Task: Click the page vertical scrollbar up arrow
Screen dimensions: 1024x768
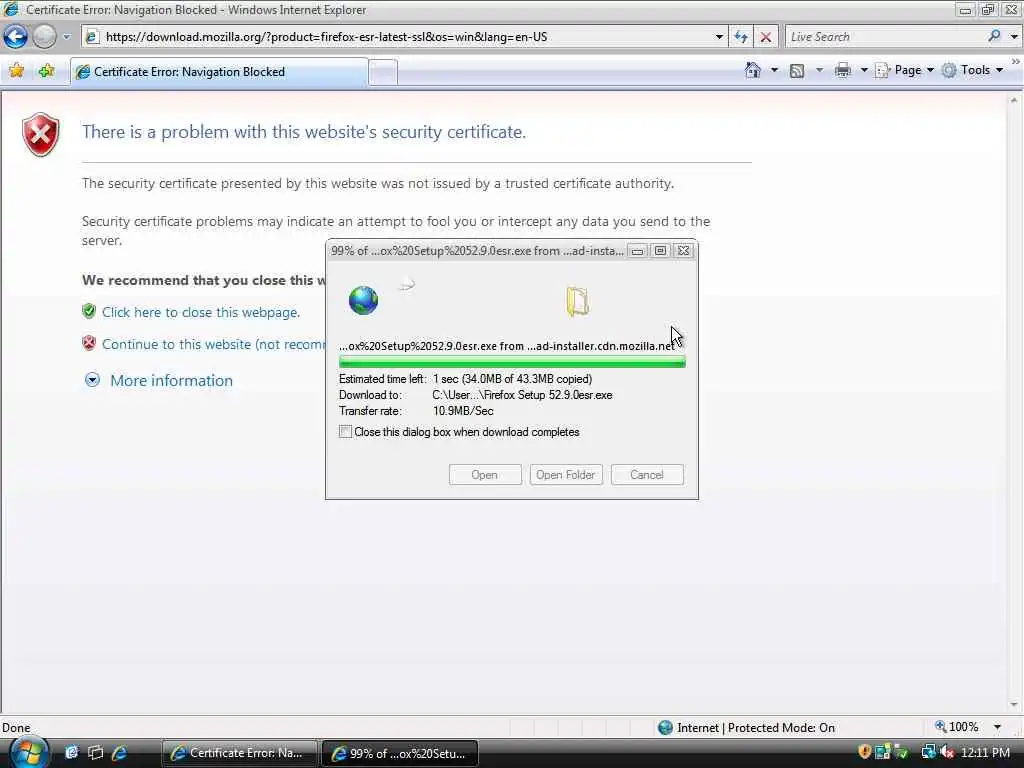Action: 1014,101
